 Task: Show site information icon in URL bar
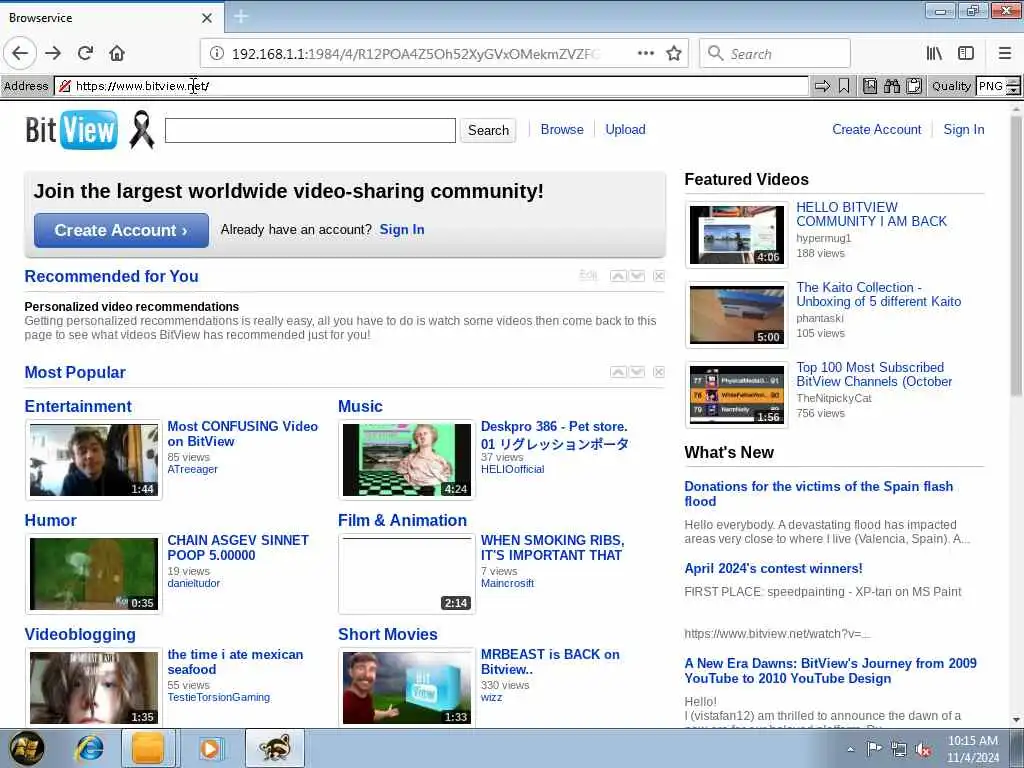pyautogui.click(x=217, y=54)
